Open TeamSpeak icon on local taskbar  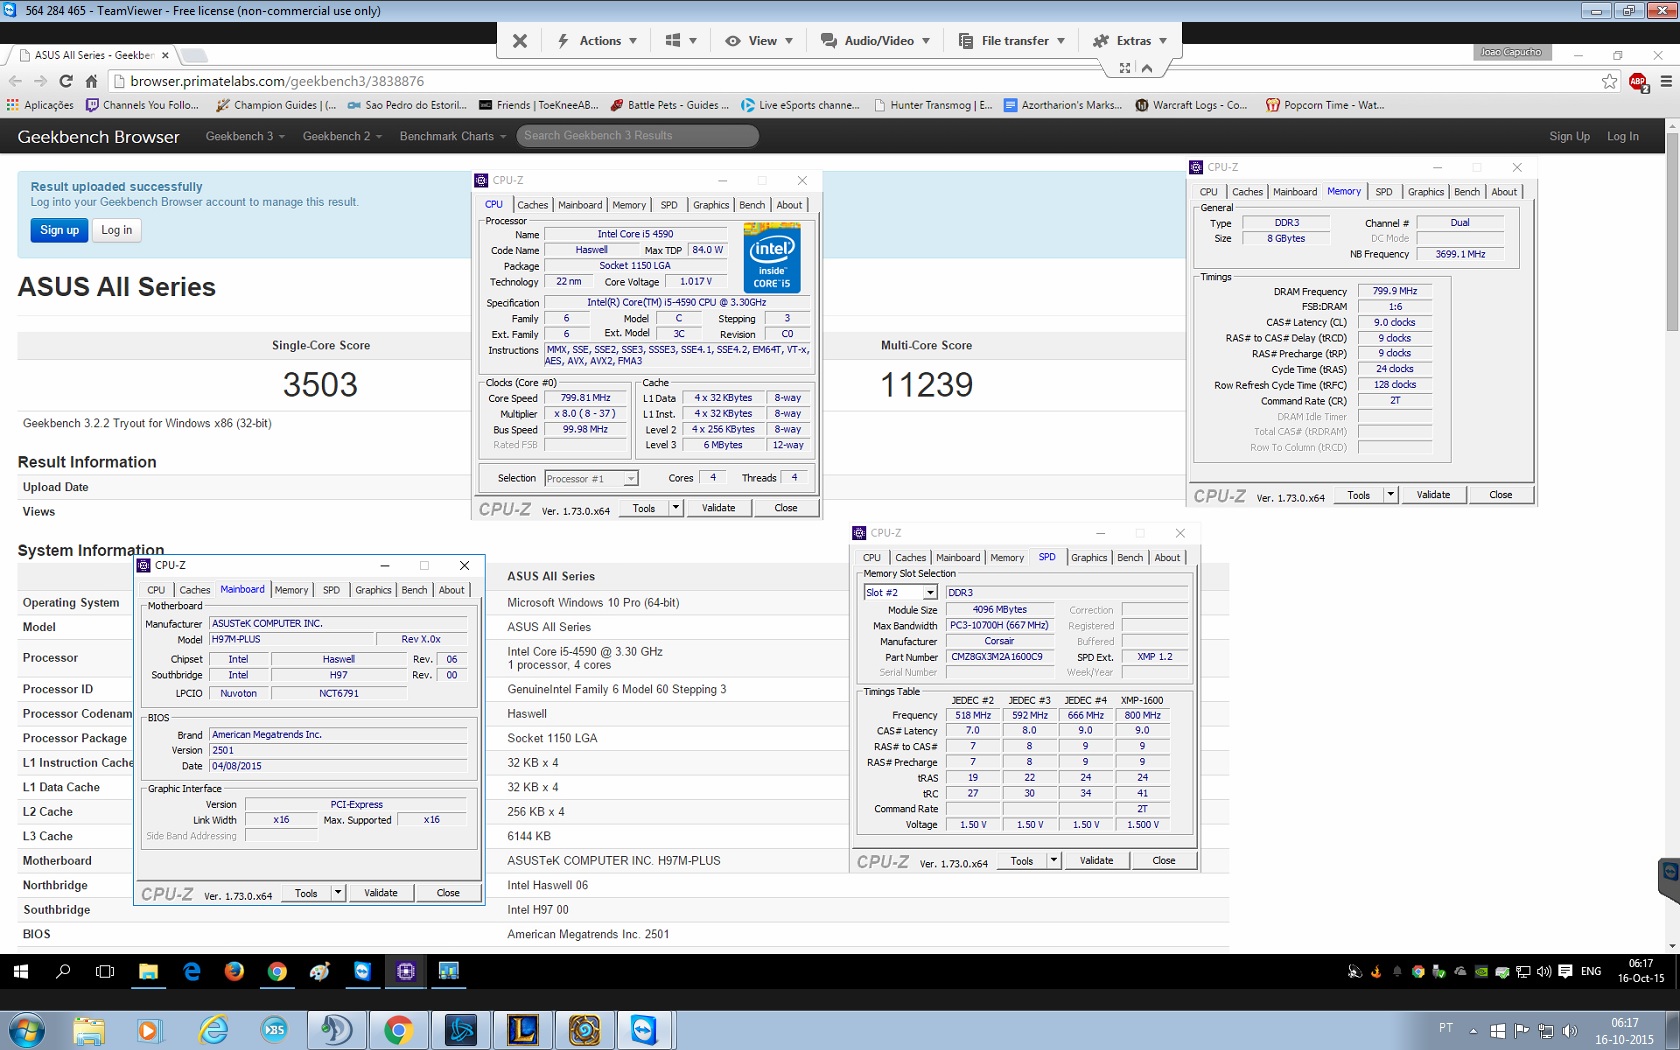336,1030
